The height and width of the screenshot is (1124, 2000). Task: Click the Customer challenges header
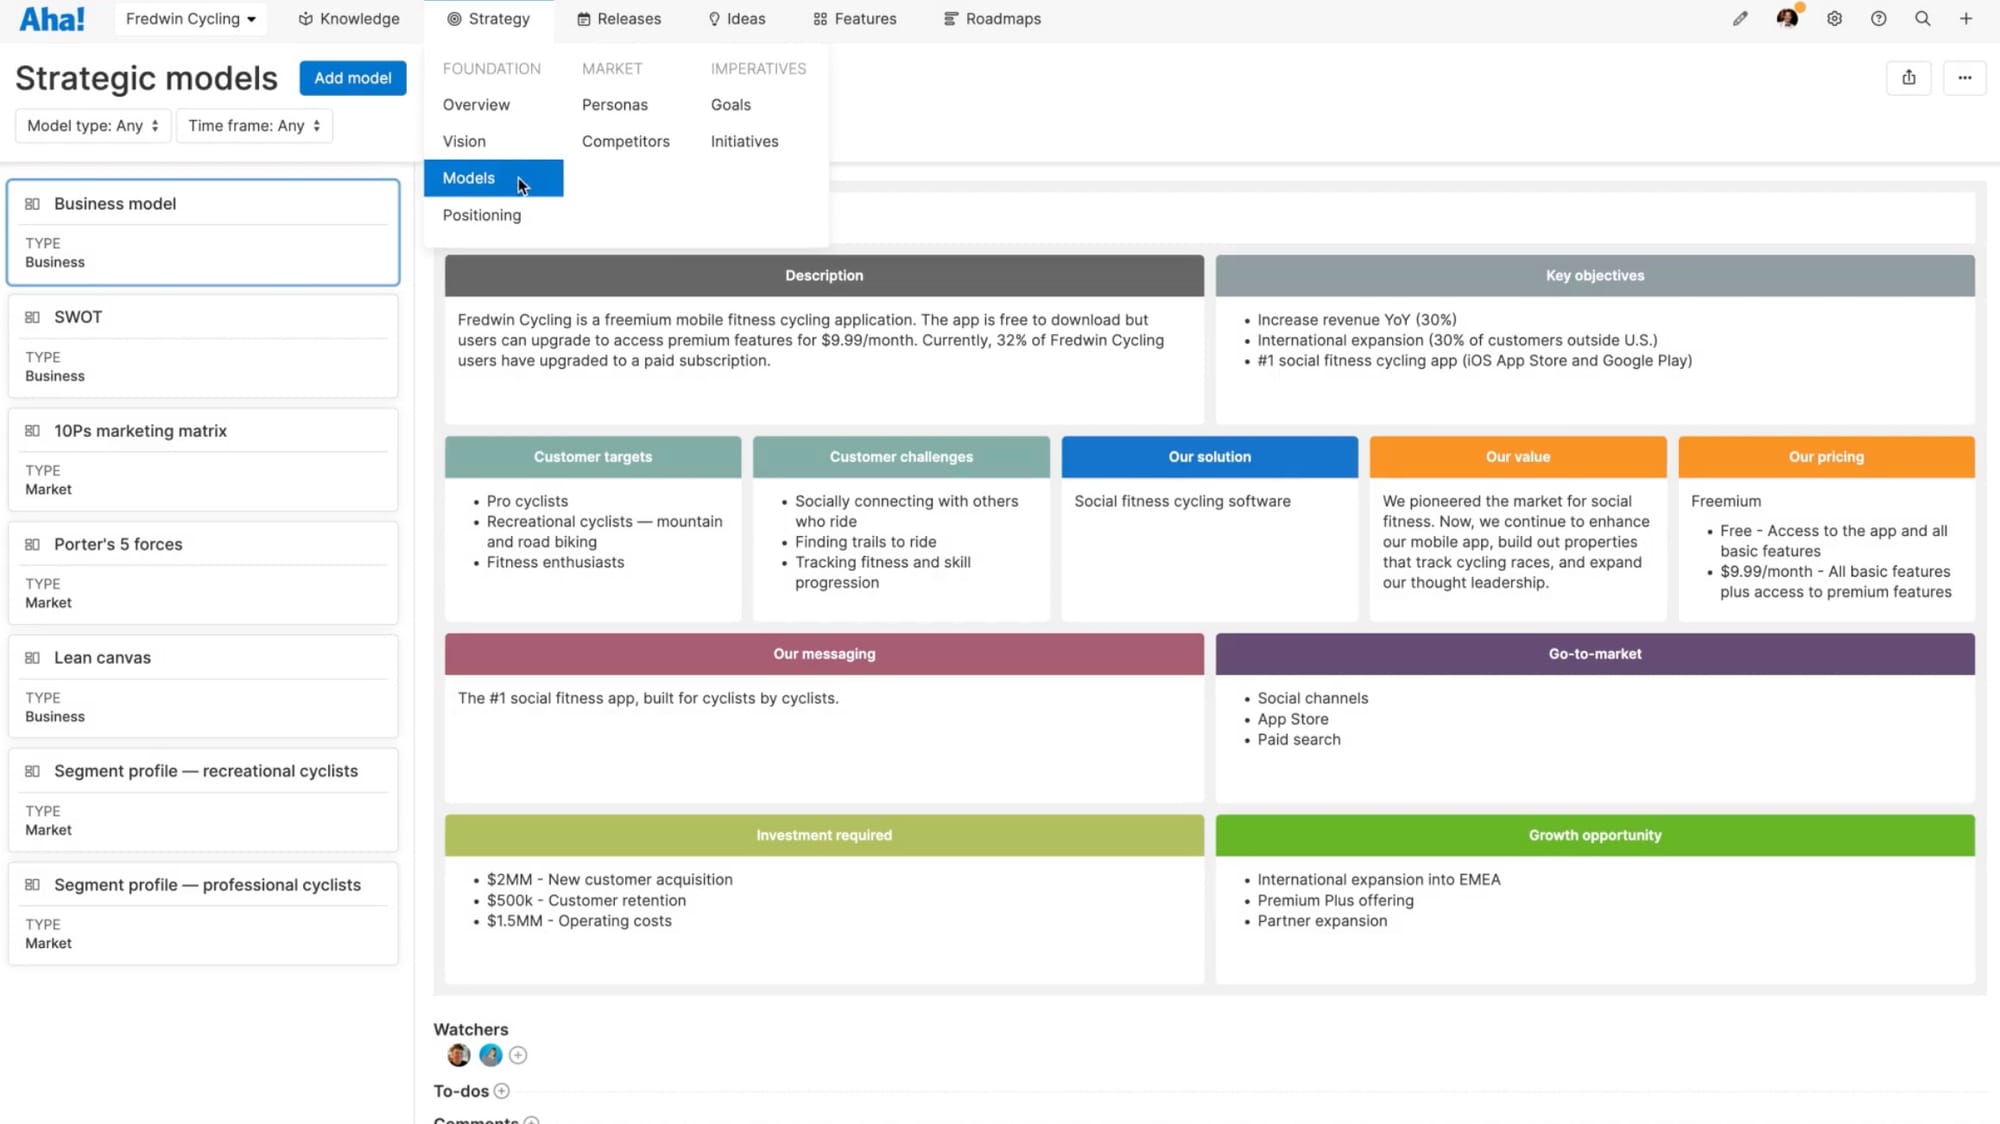(901, 457)
